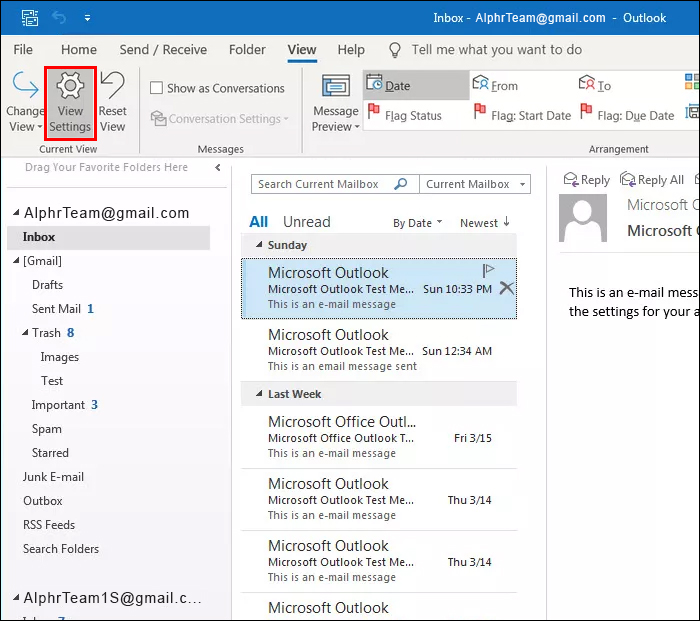This screenshot has width=700, height=621.
Task: Click the sender avatar picture
Action: tap(583, 218)
